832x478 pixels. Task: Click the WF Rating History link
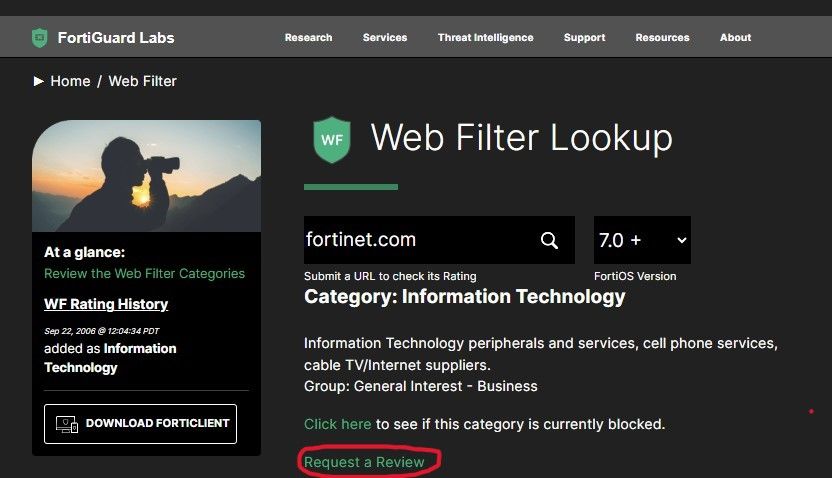(x=106, y=304)
